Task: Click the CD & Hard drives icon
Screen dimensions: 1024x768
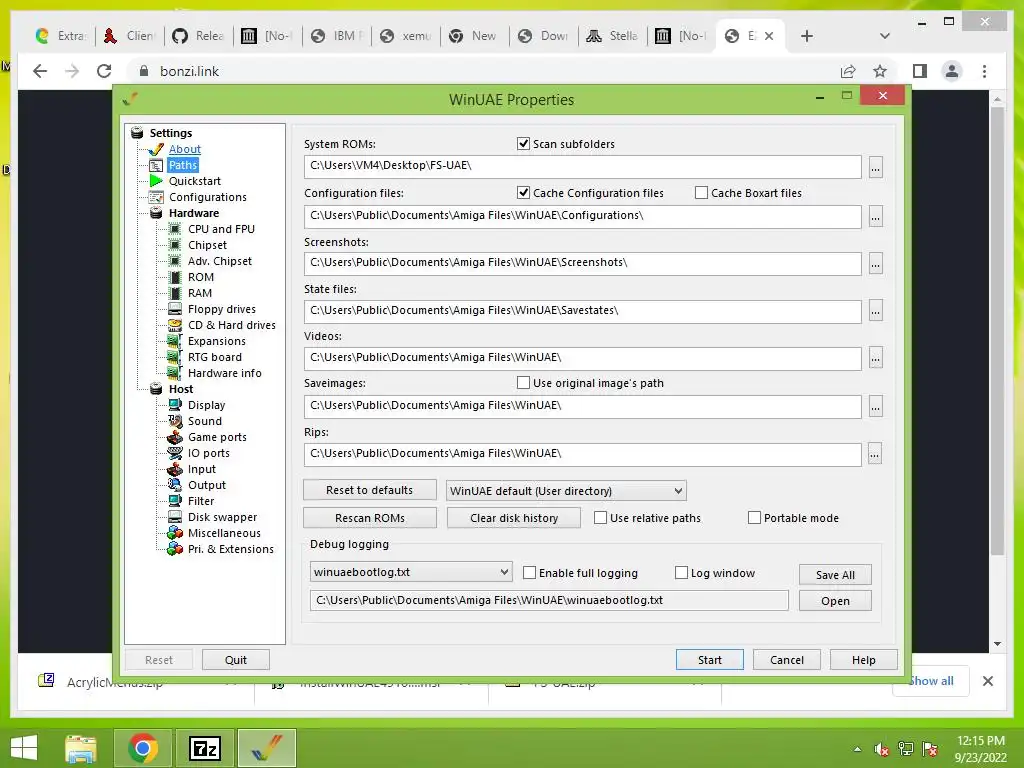Action: (175, 325)
